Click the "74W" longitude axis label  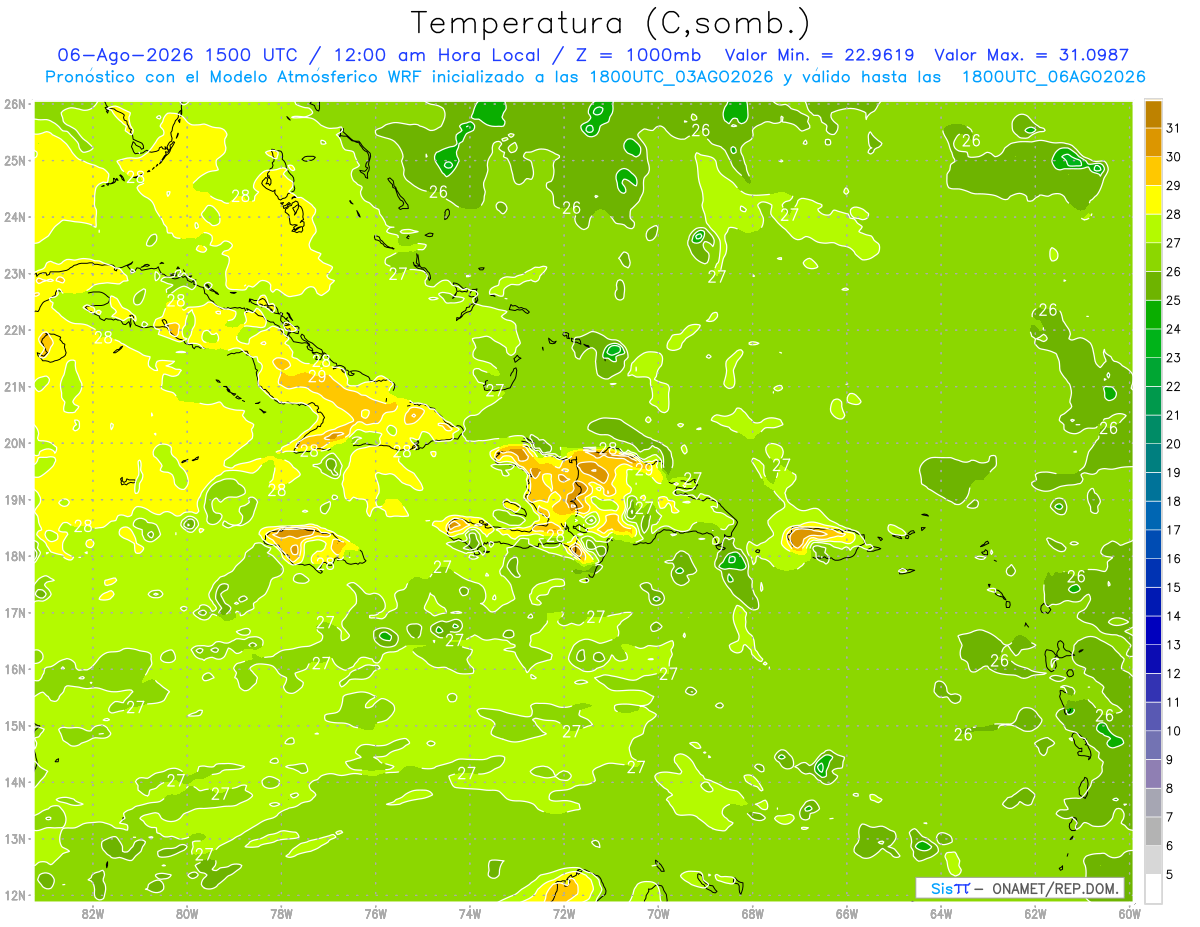coord(469,912)
